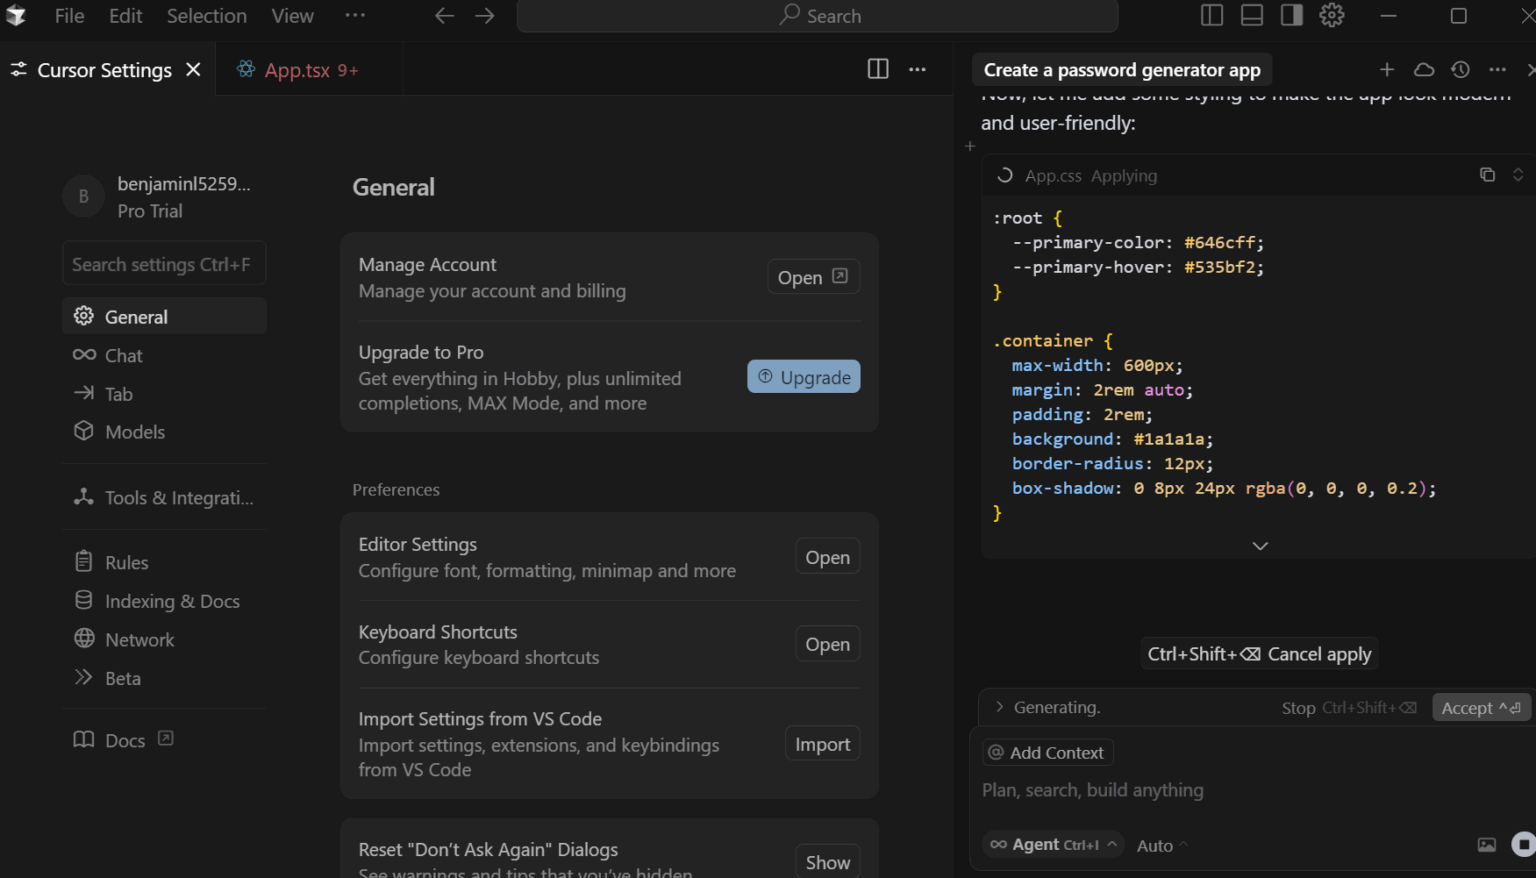Viewport: 1536px width, 878px height.
Task: Click the Upgrade to Pro button
Action: [x=803, y=376]
